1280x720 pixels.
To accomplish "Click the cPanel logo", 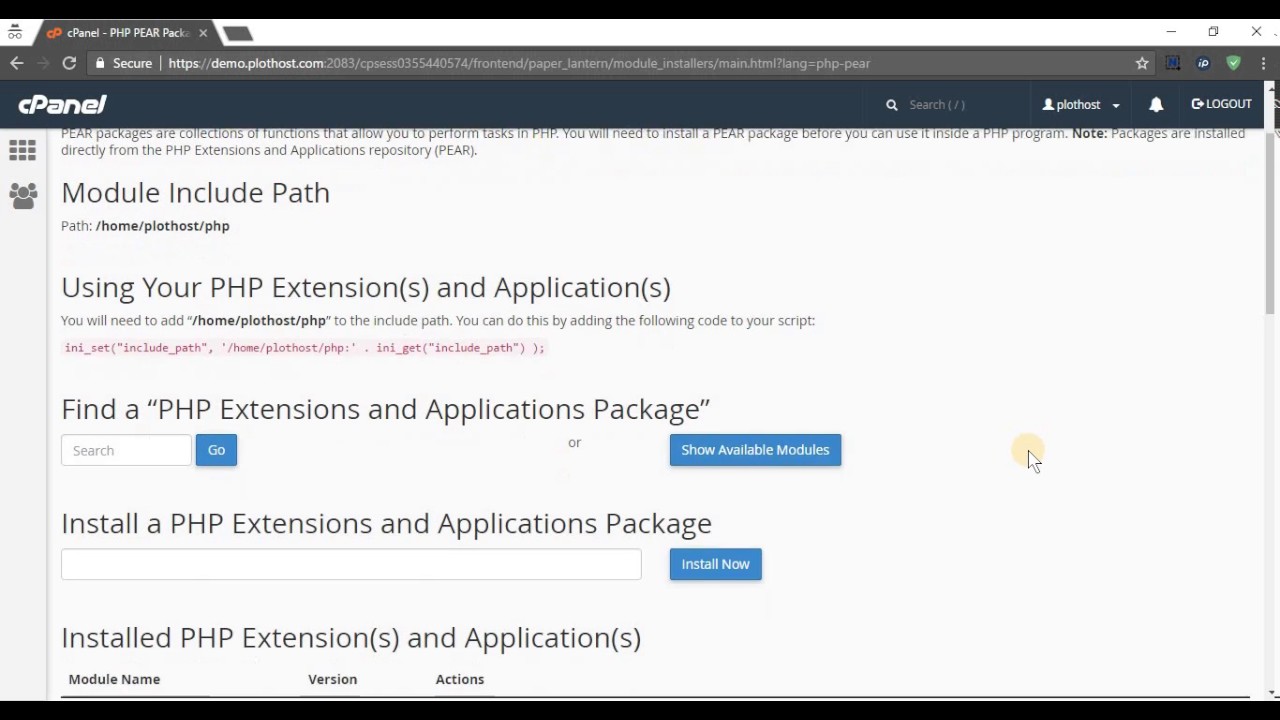I will 62,104.
